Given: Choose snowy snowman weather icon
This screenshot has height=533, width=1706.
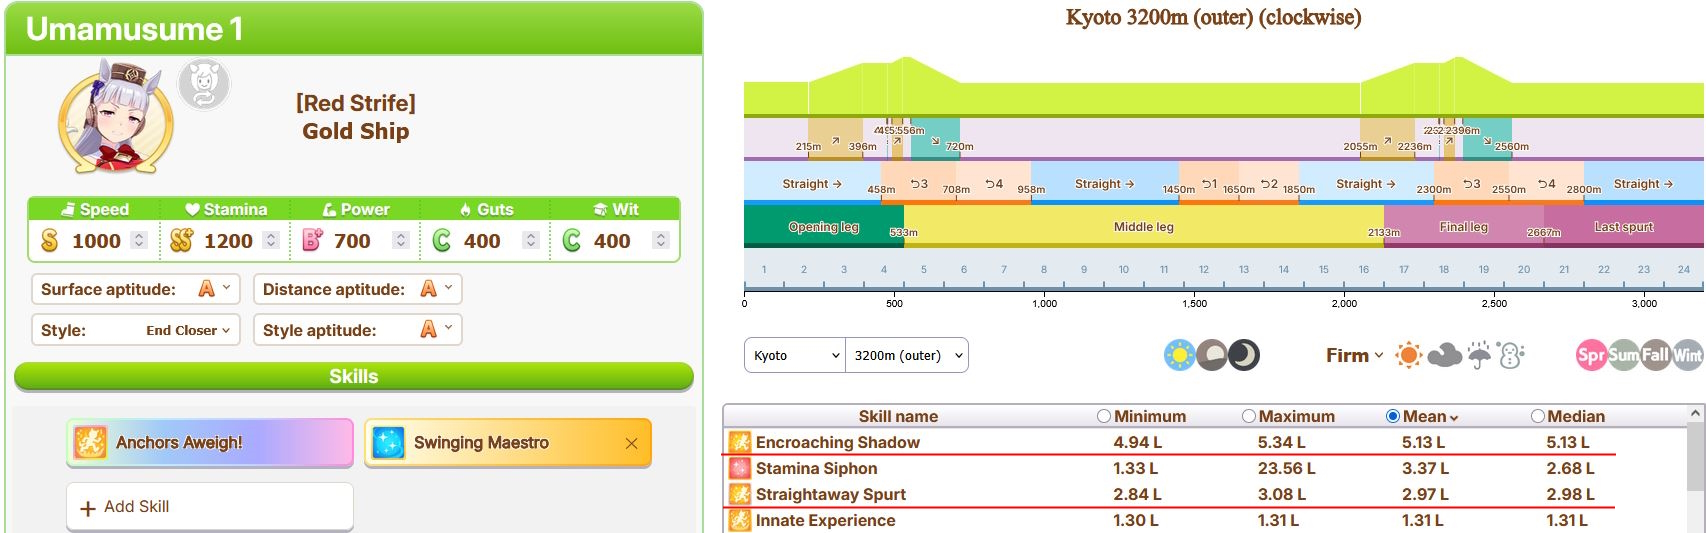Looking at the screenshot, I should [1512, 355].
